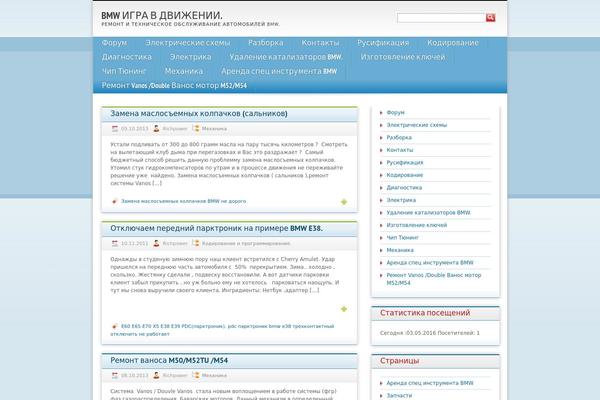The height and width of the screenshot is (400, 600).
Task: Click author icon in Замена маслосъемных колпачков post
Action: pos(156,129)
